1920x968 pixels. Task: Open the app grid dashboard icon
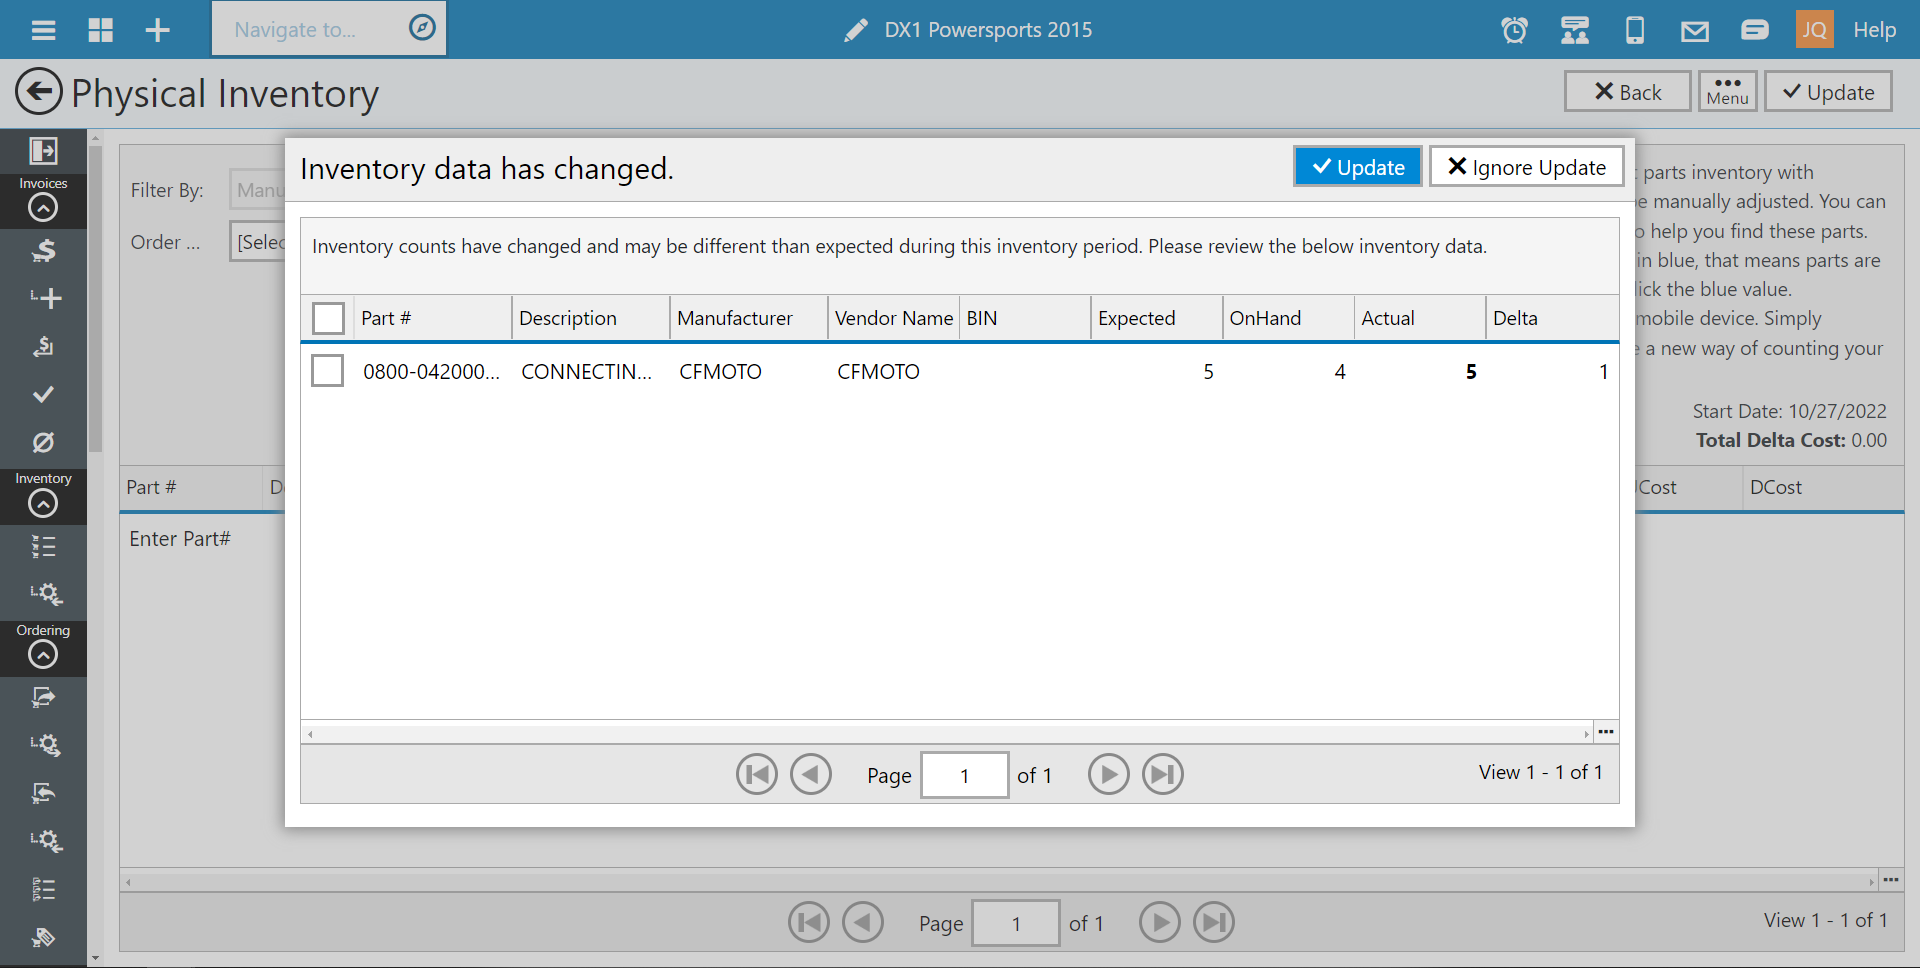point(101,30)
